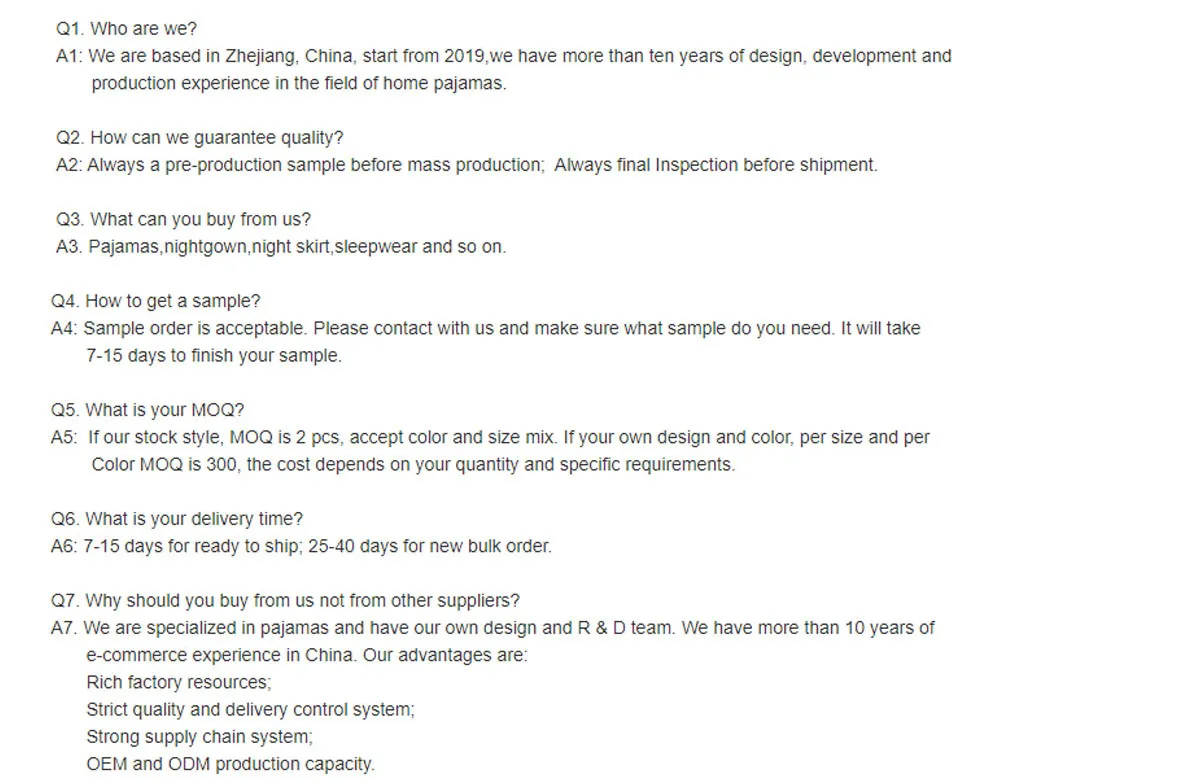Viewport: 1200px width, 781px height.
Task: Click the A4 line "Sample order is acceptable"
Action: [485, 328]
